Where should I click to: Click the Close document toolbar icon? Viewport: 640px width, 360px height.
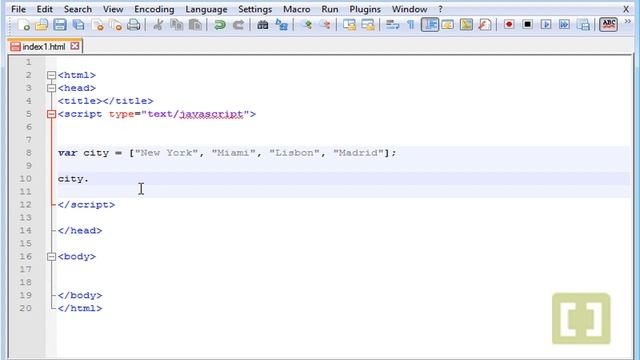(98, 25)
